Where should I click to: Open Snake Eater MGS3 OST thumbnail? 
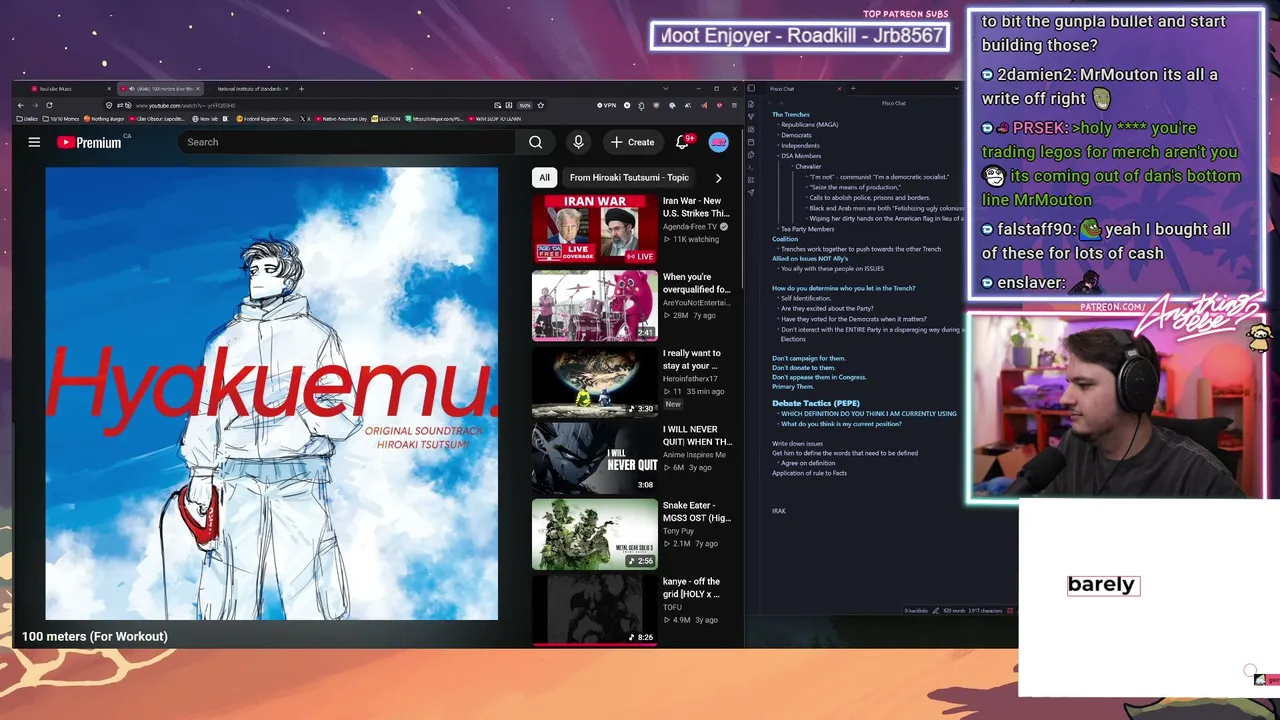[595, 533]
